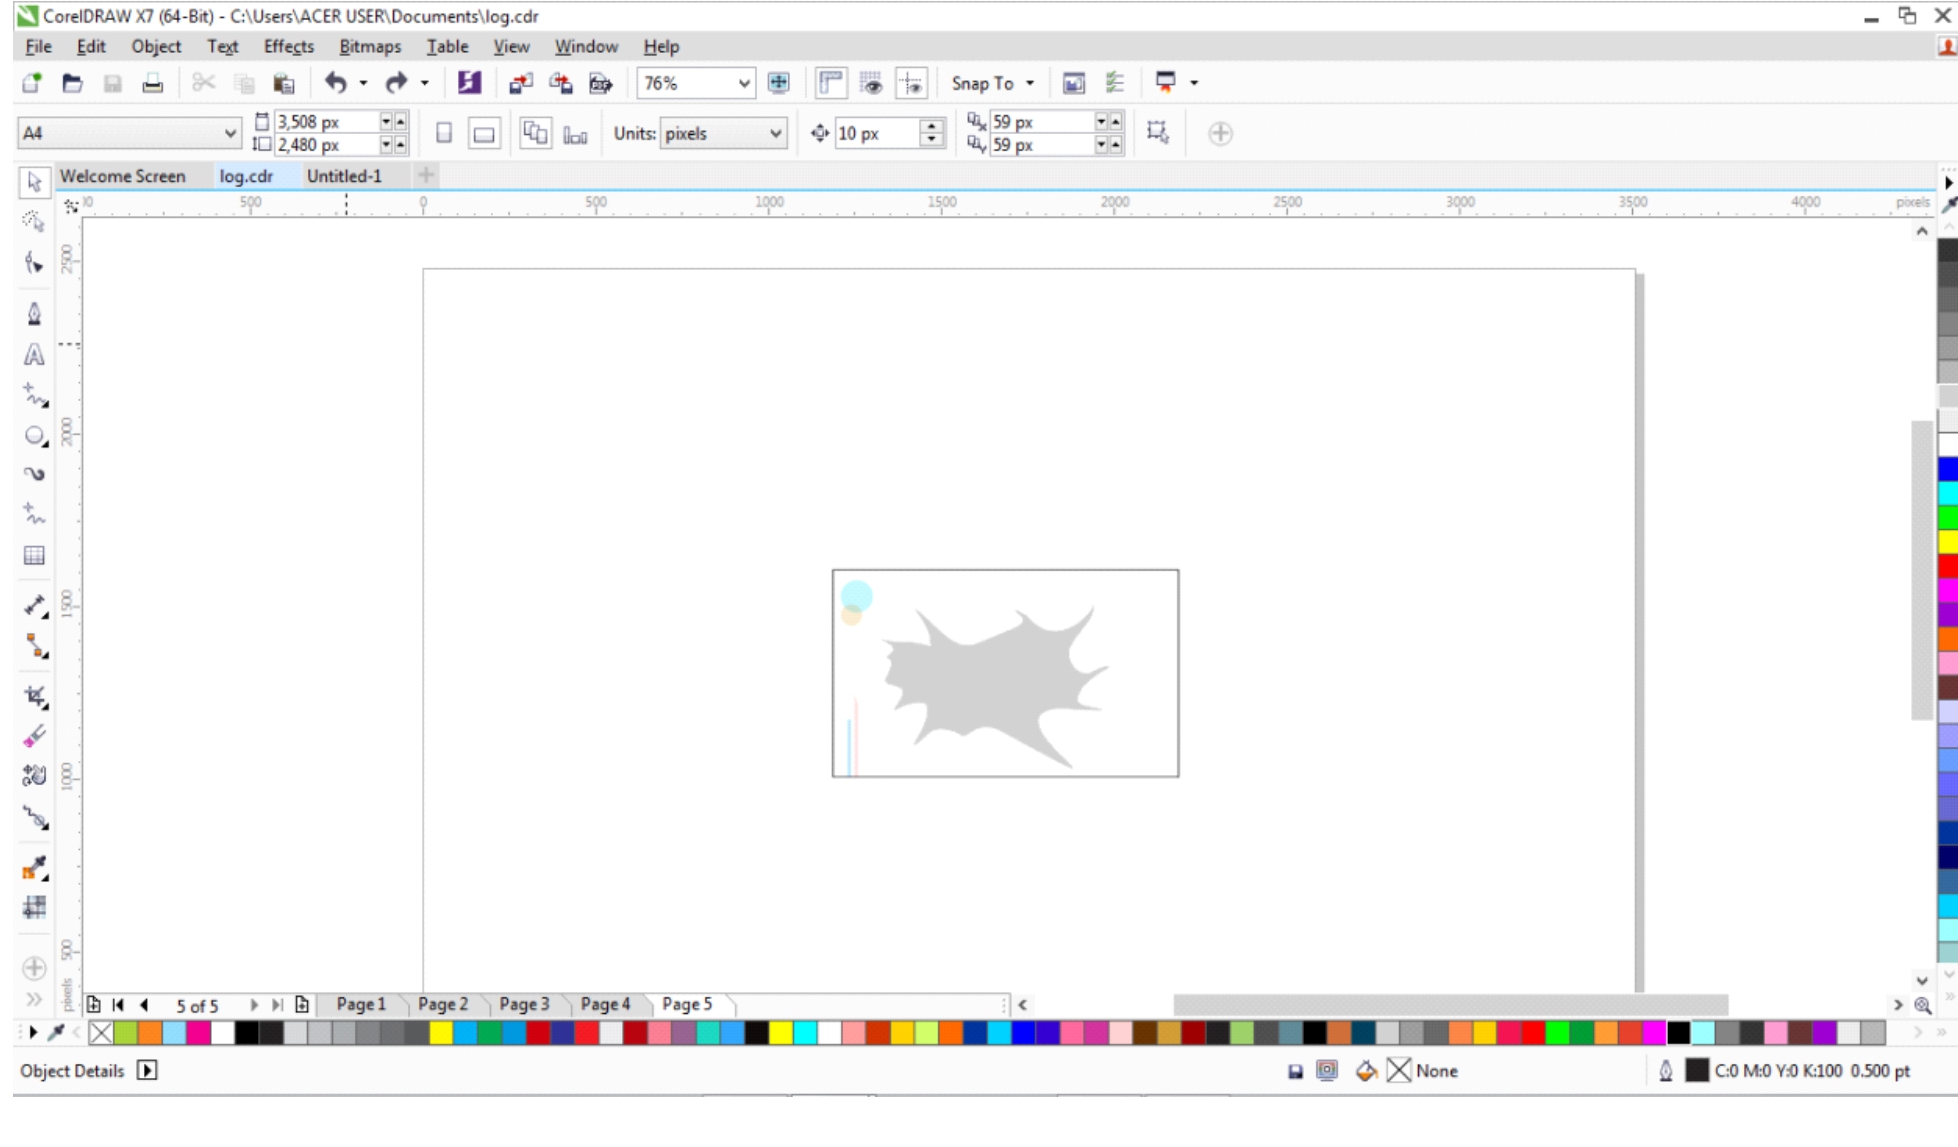Toggle Treat as Filled button
Screen dimensions: 1958x1147
1158,132
